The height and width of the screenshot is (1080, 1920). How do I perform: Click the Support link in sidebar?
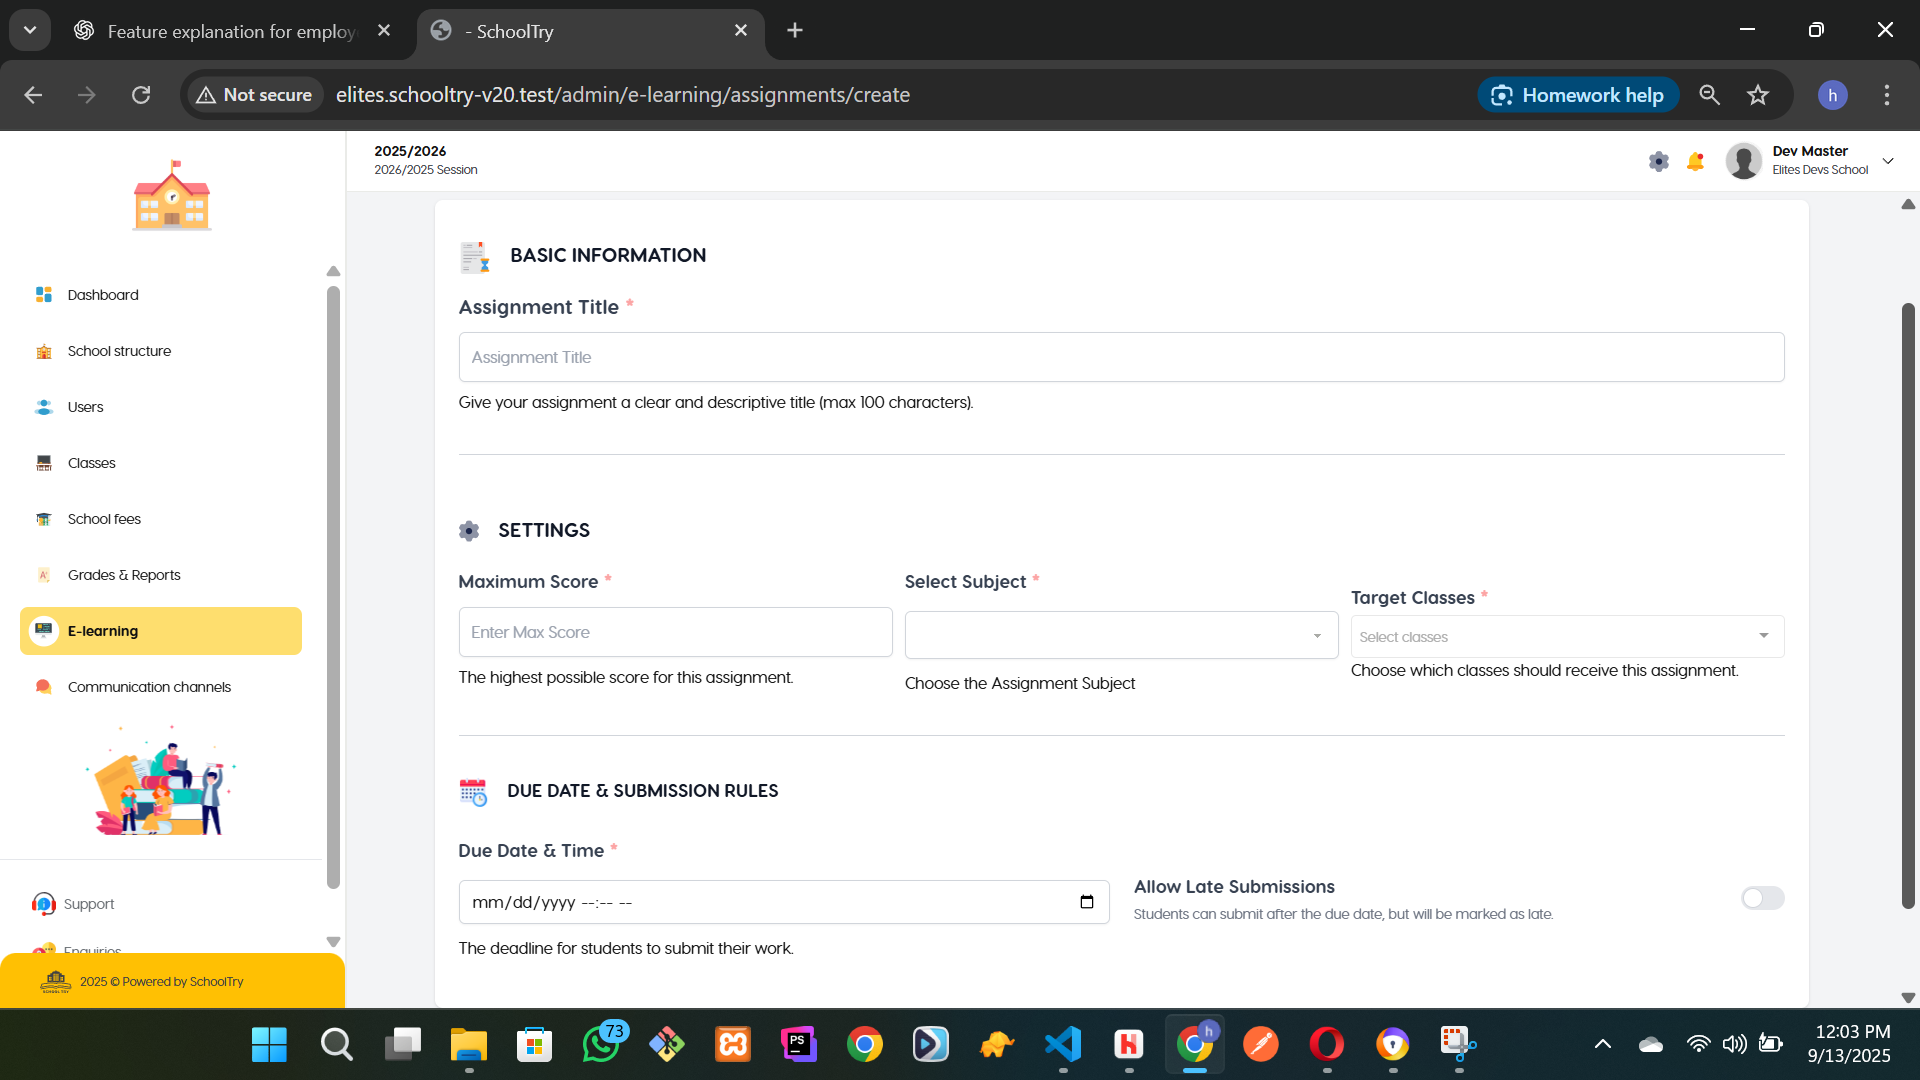click(88, 904)
